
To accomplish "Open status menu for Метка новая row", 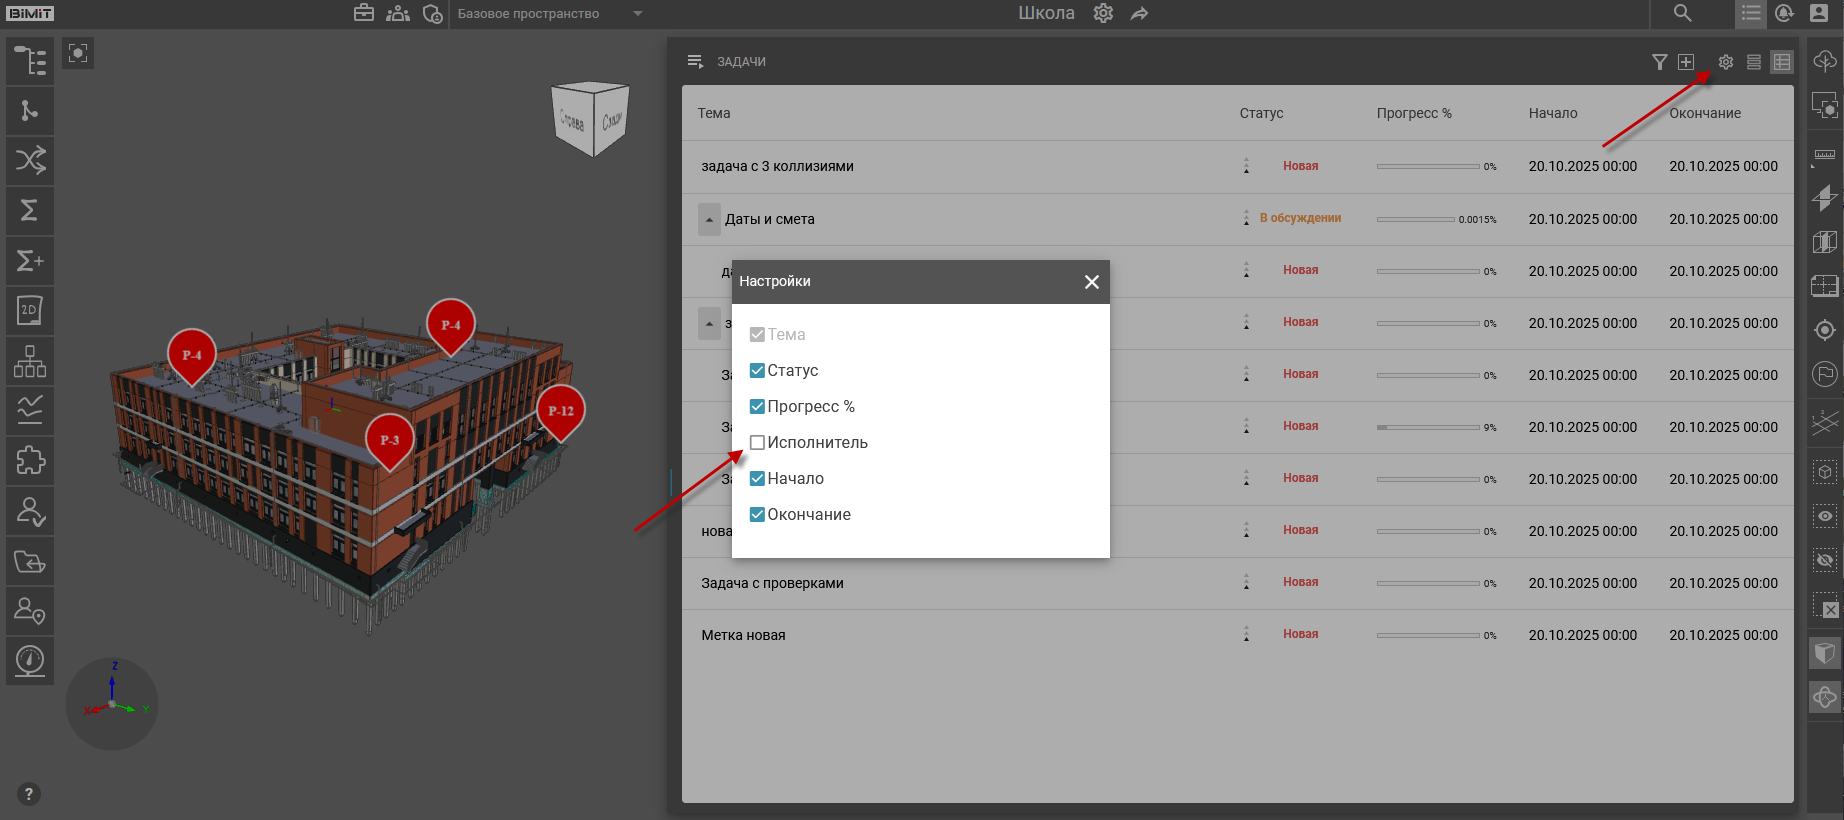I will [x=1246, y=634].
